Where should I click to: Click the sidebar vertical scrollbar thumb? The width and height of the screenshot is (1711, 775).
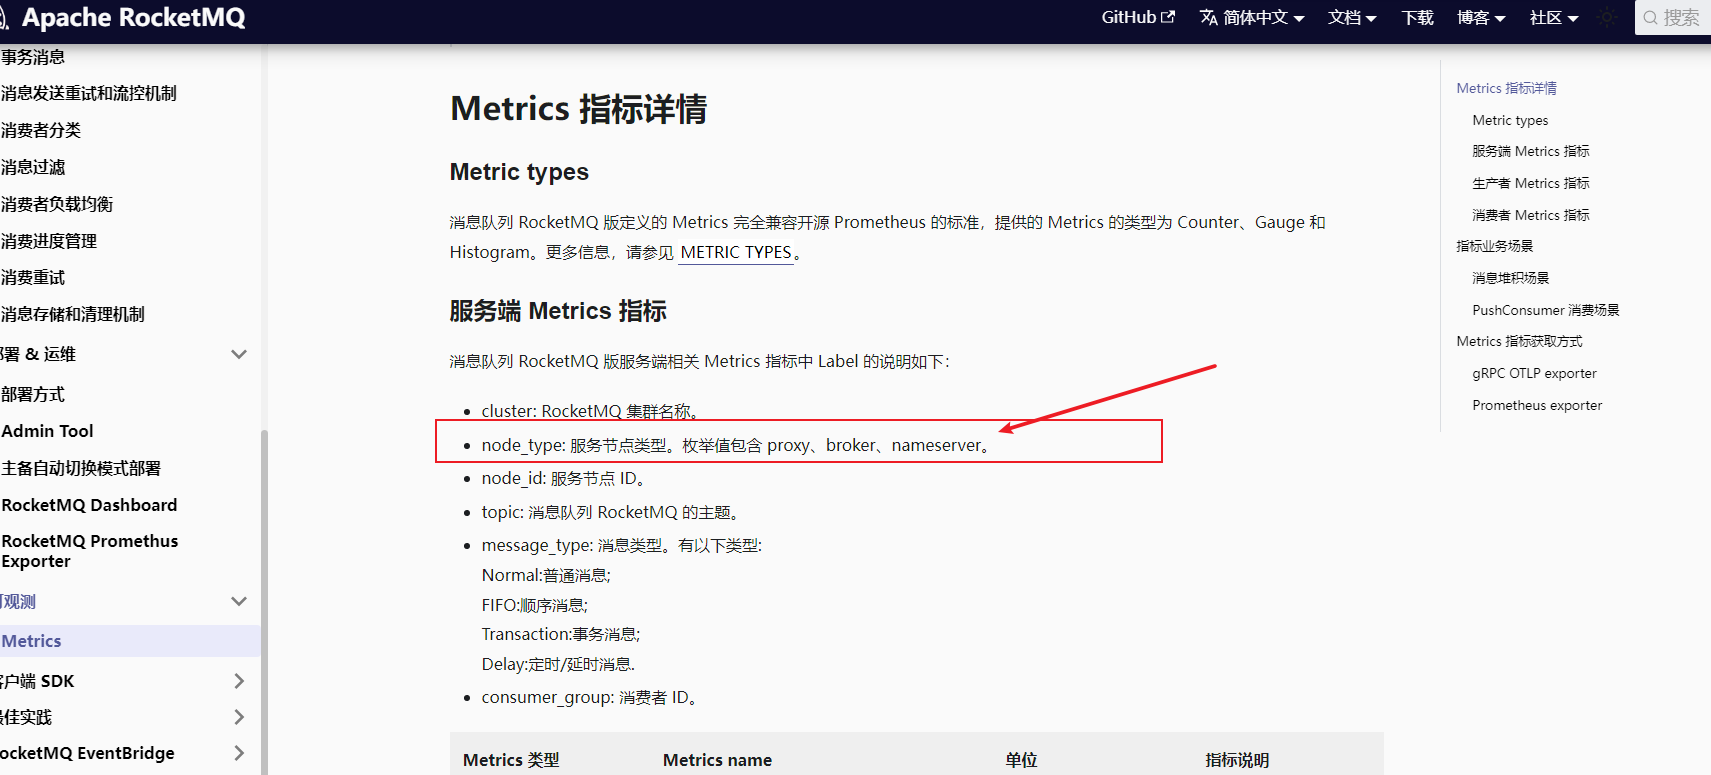tap(264, 600)
